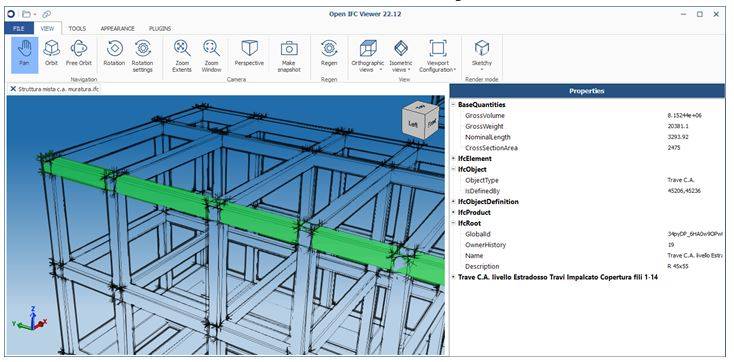Make snapshot of the viewport
The image size is (734, 362).
click(x=289, y=56)
